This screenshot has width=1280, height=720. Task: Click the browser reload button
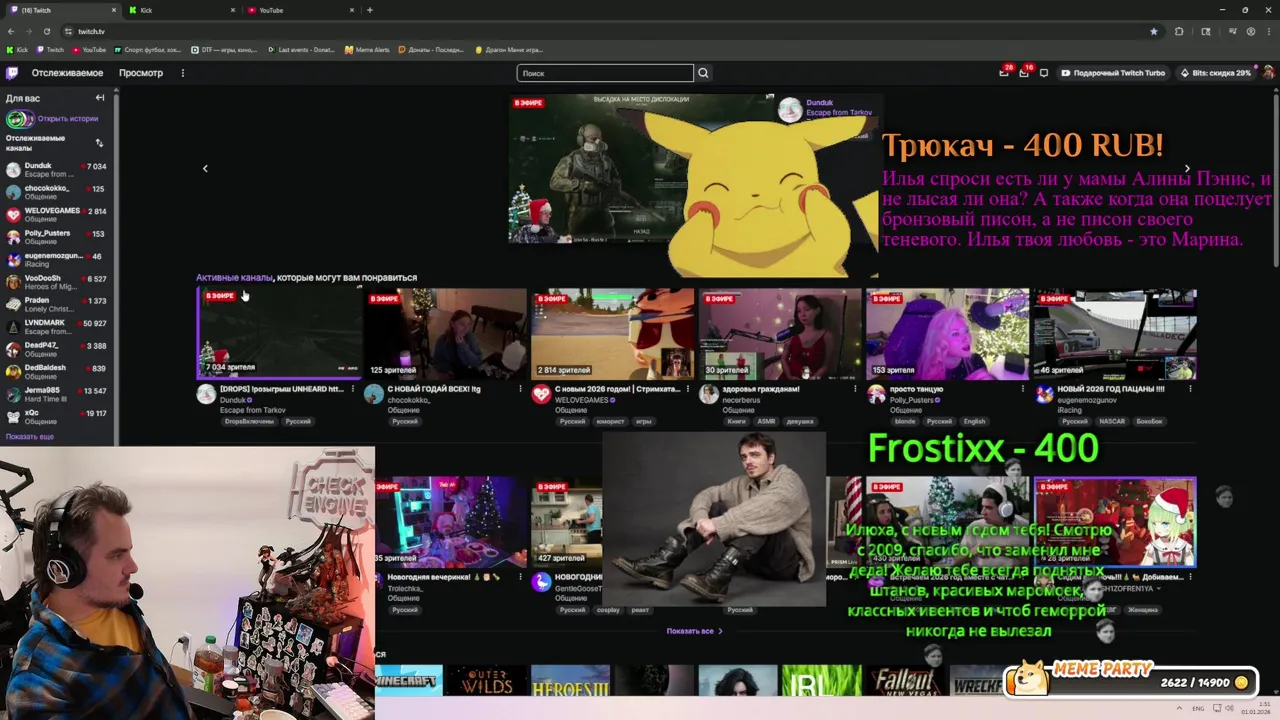[47, 31]
